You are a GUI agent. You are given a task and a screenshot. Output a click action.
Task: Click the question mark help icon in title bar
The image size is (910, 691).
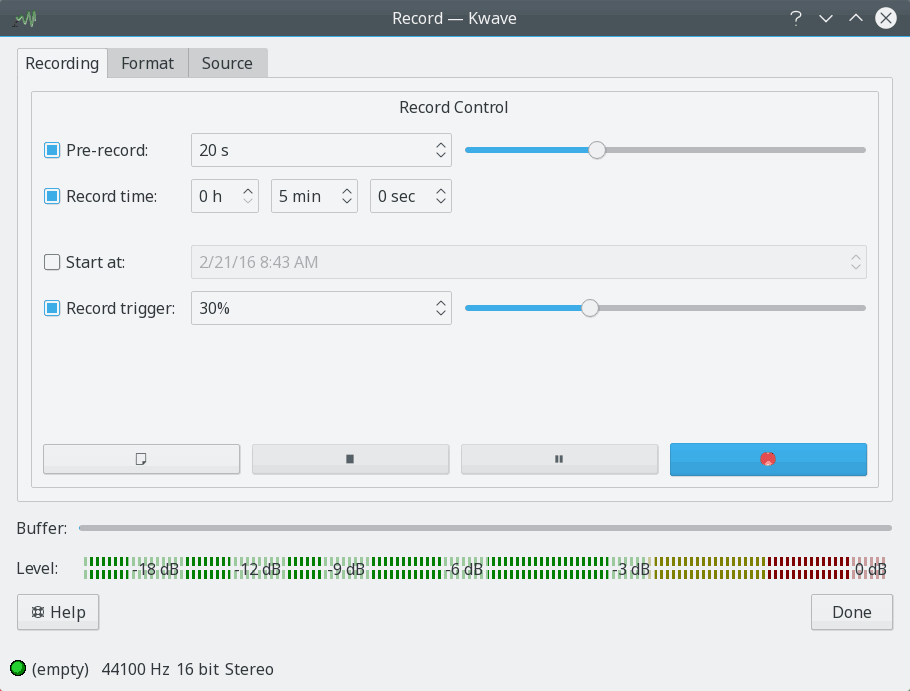pyautogui.click(x=796, y=19)
